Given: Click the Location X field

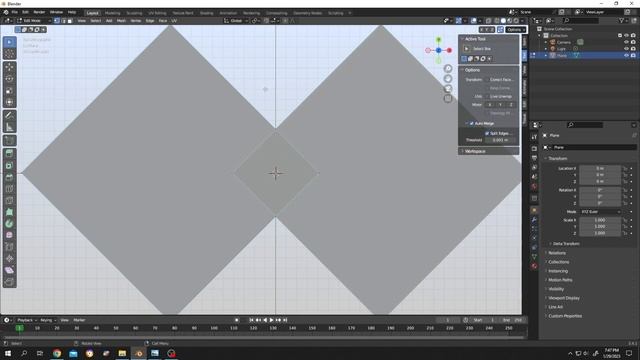Looking at the screenshot, I should (x=600, y=168).
